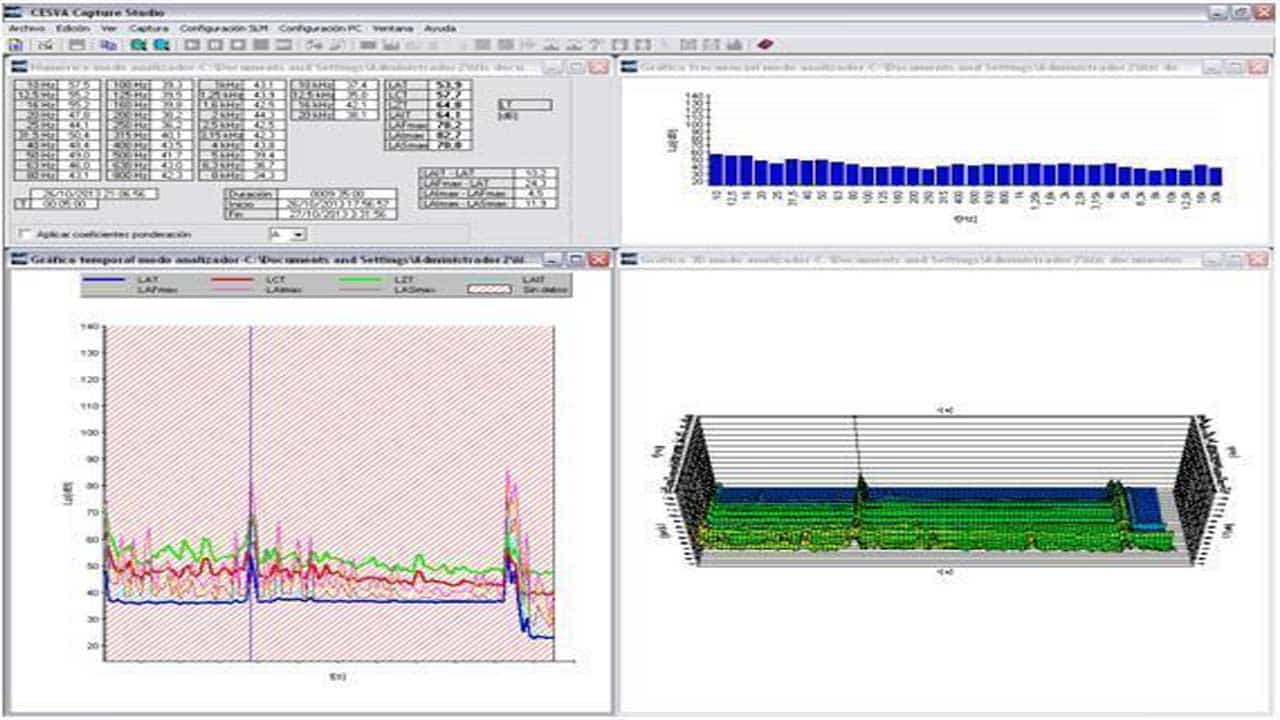This screenshot has width=1280, height=720.
Task: Expand the weighting 'A' dropdown
Action: tap(297, 234)
